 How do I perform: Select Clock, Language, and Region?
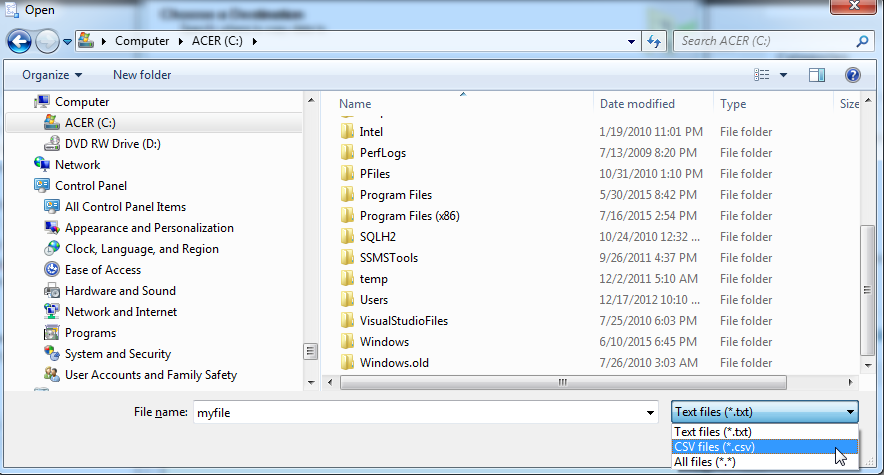click(x=142, y=249)
